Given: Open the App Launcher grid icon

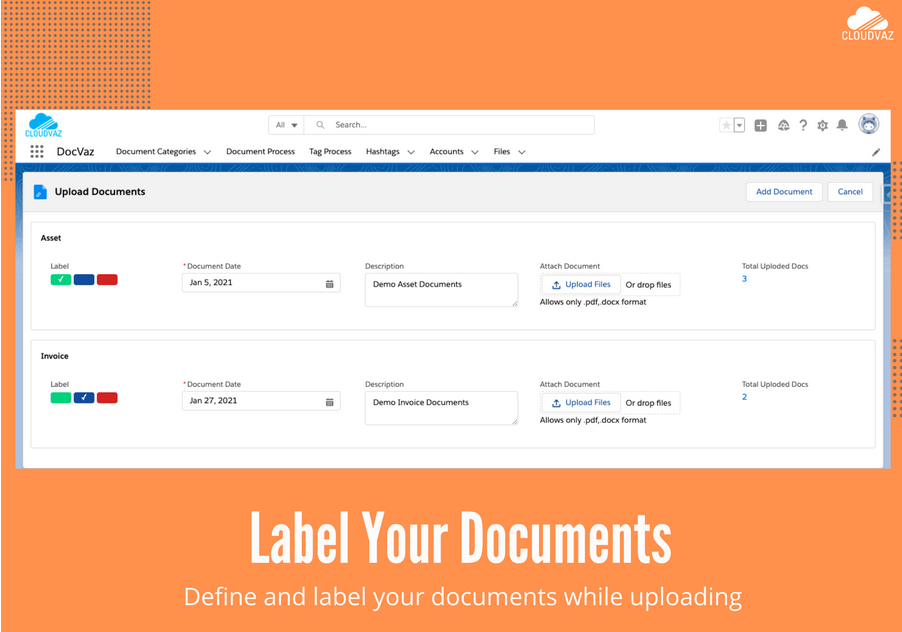Looking at the screenshot, I should tap(37, 151).
